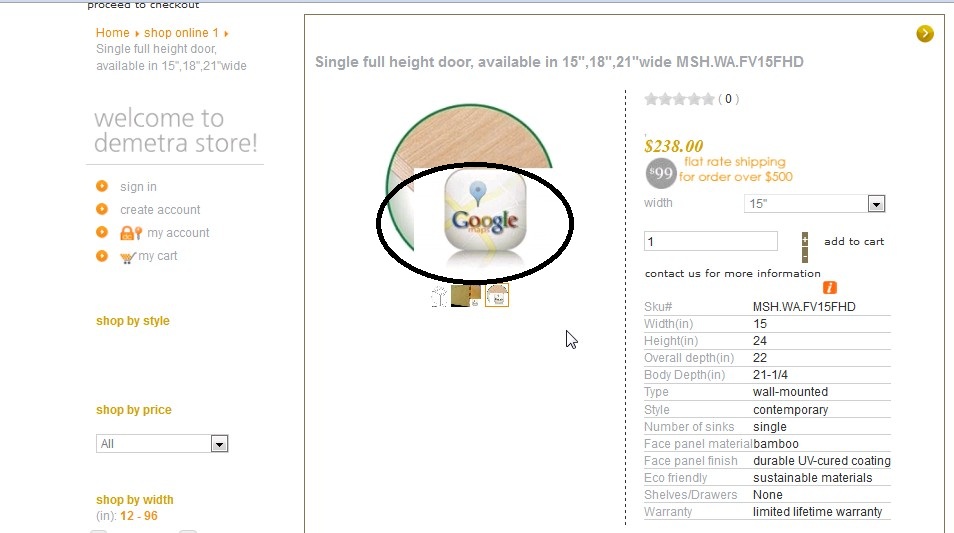Click contact us for more information
This screenshot has width=954, height=533.
tap(733, 274)
